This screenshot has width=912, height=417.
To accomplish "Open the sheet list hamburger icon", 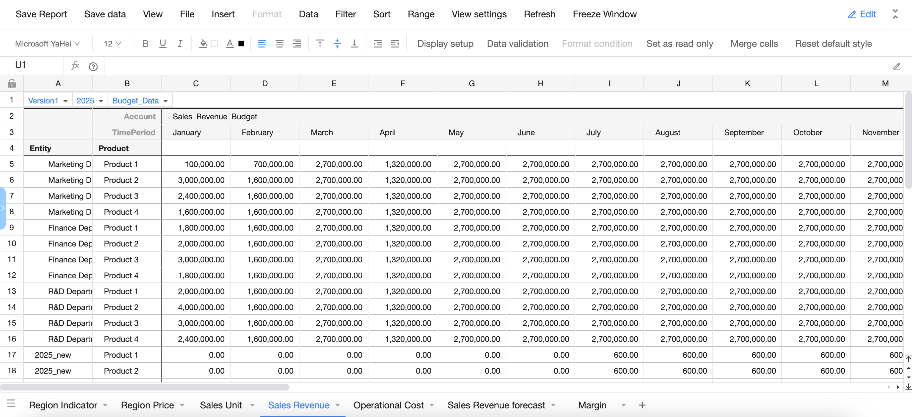I will point(10,404).
